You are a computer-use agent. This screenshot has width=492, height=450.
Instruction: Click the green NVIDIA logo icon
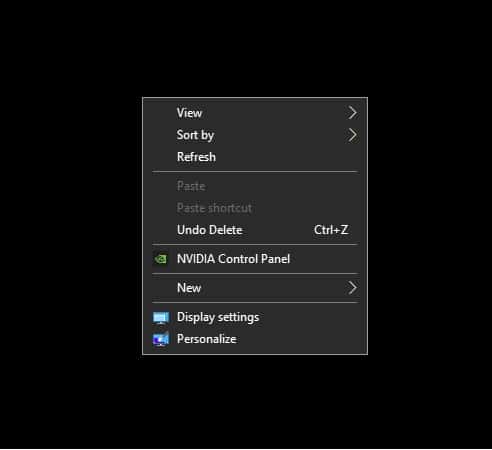[160, 259]
